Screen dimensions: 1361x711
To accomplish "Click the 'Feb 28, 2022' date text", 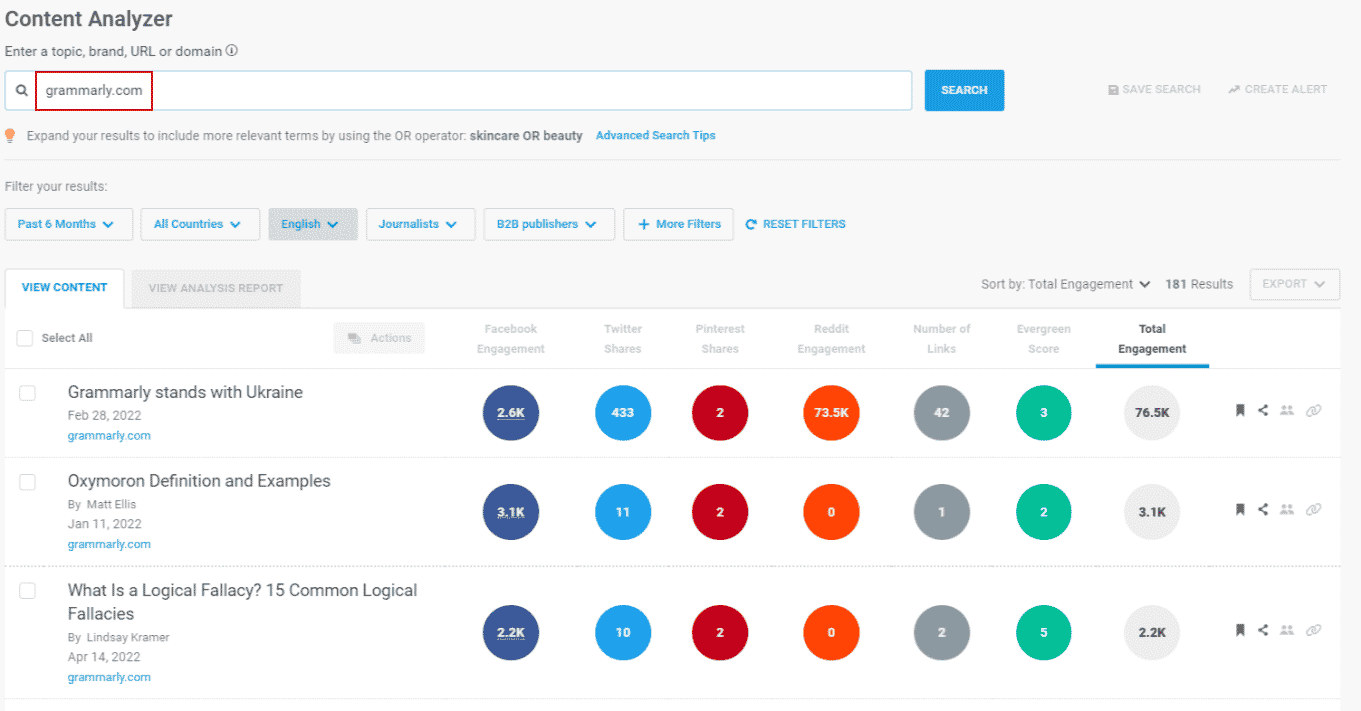I will pos(104,415).
